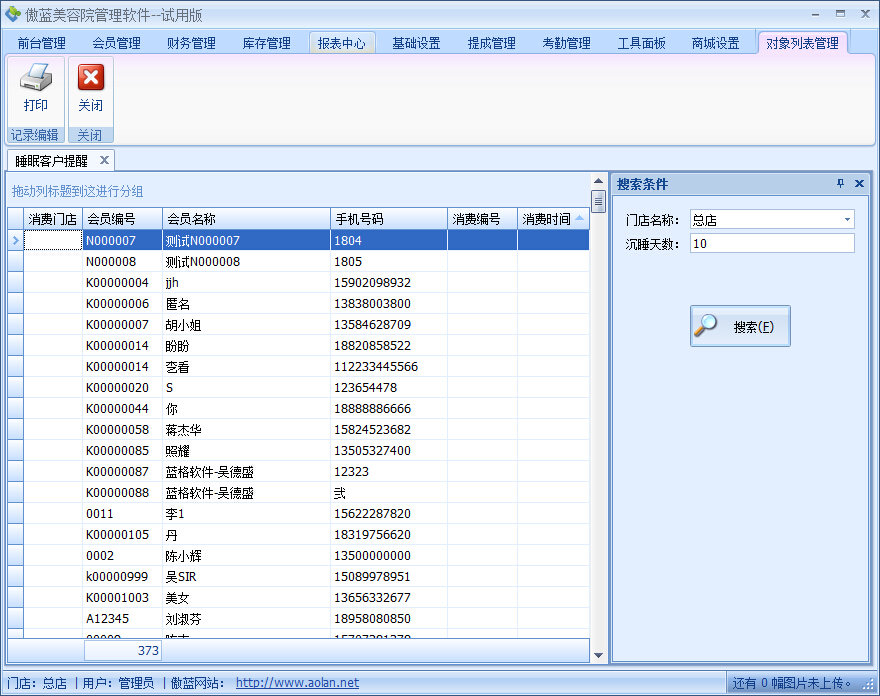Image resolution: width=880 pixels, height=696 pixels.
Task: Click the app logo icon in title bar
Action: tap(13, 14)
